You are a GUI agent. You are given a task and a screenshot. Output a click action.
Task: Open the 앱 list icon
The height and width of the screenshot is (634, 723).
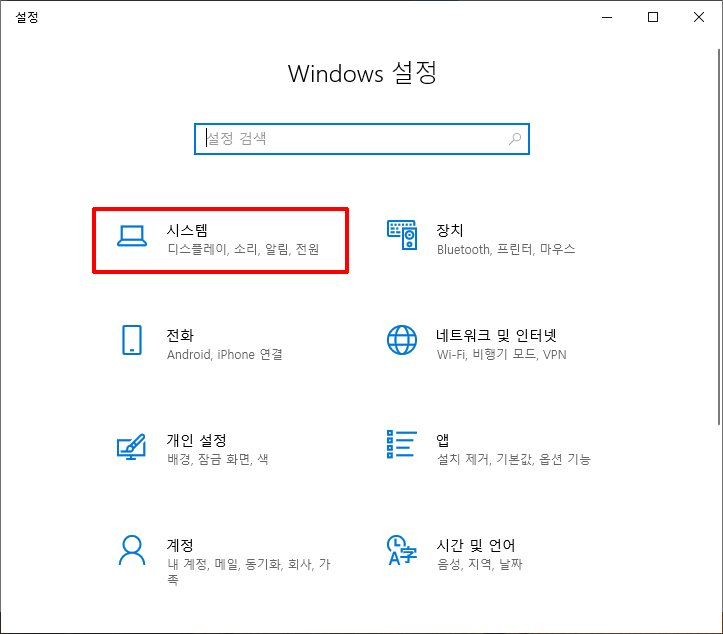[x=402, y=444]
